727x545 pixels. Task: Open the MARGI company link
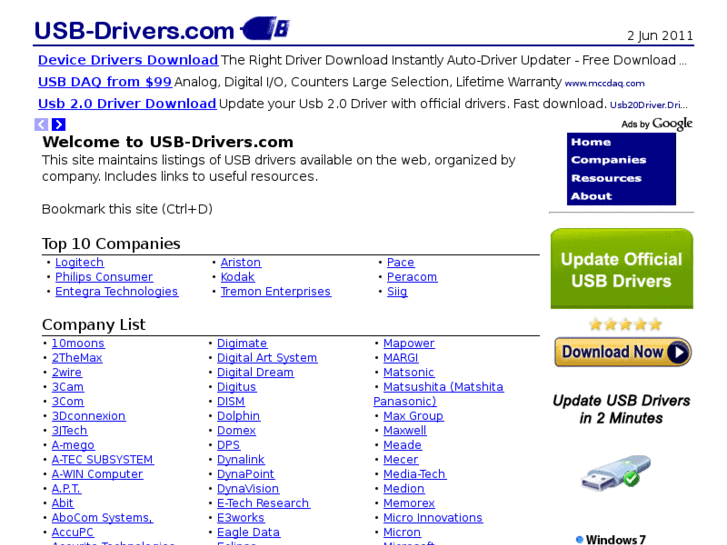click(401, 358)
